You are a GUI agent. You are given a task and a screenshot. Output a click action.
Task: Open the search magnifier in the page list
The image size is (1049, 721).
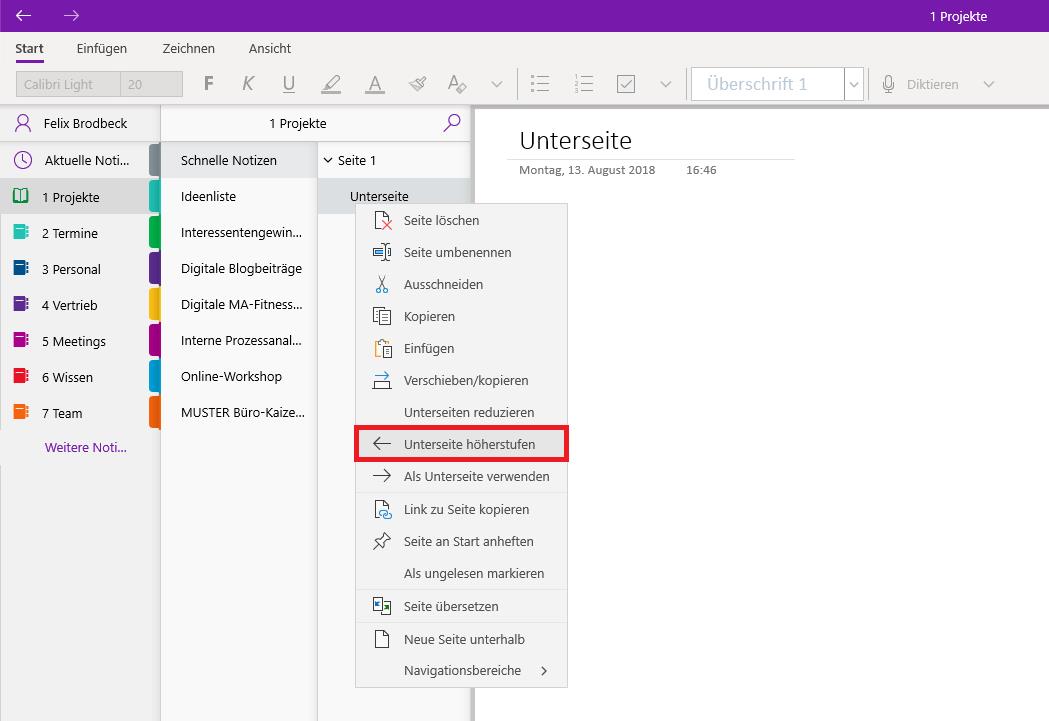pos(452,122)
